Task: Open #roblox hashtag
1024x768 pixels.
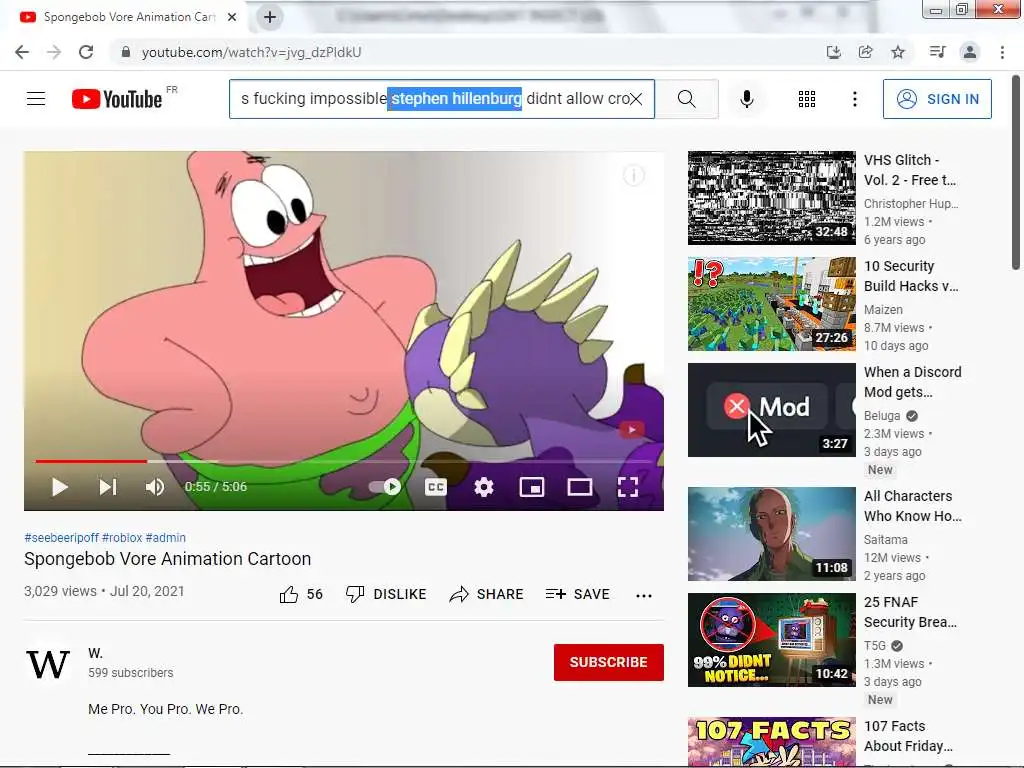Action: [x=122, y=537]
